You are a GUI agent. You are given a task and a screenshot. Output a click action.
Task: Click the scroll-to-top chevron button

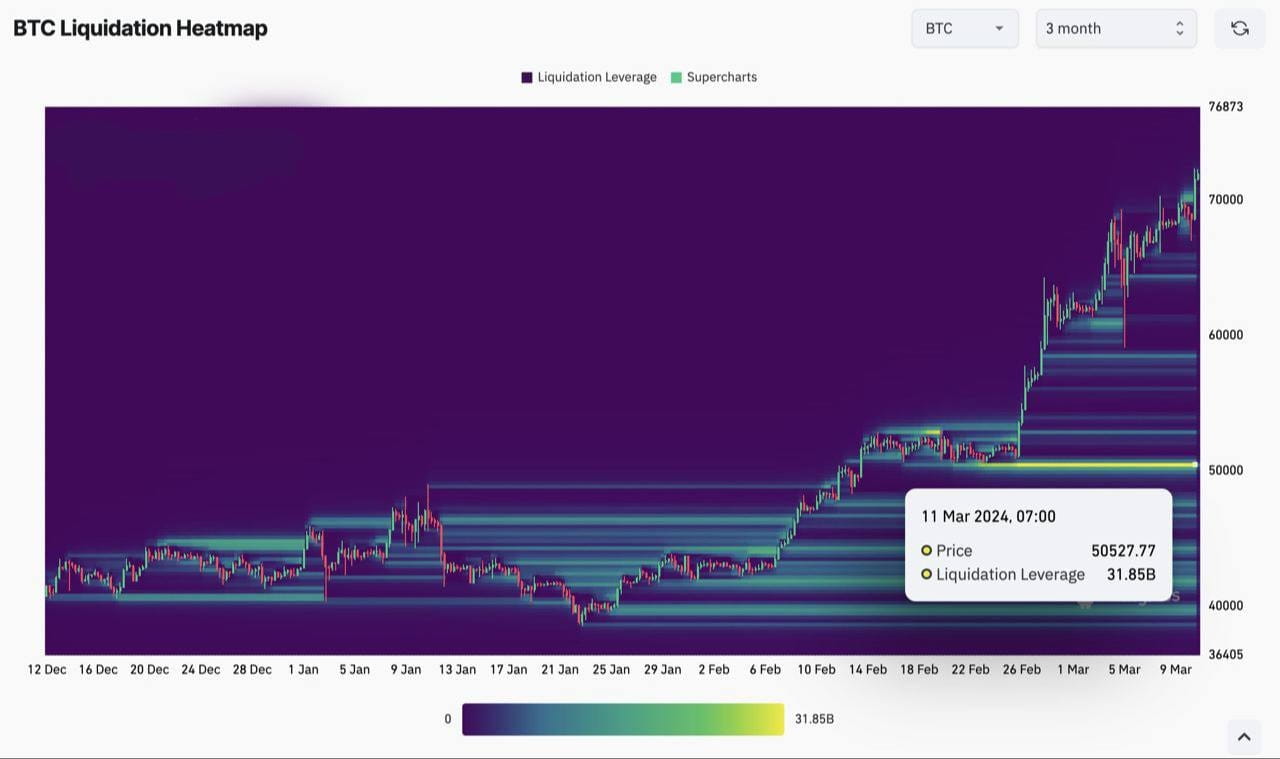(x=1243, y=737)
